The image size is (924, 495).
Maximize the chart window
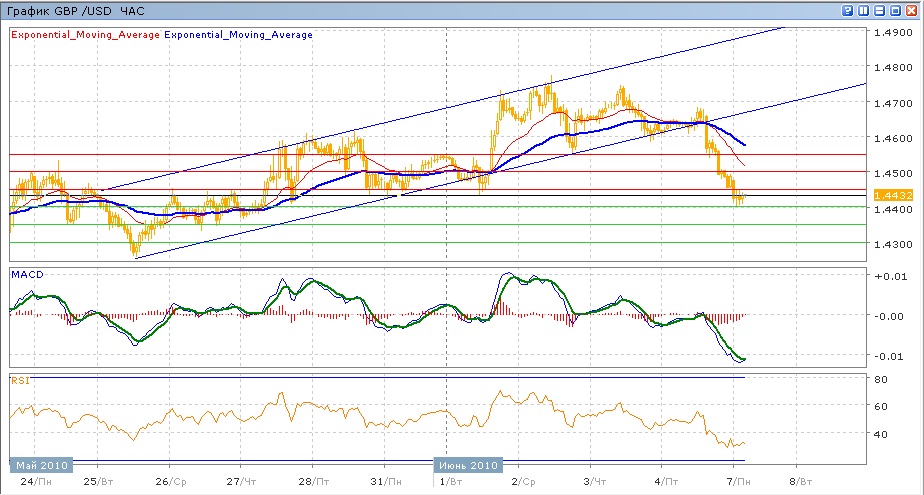pos(896,11)
